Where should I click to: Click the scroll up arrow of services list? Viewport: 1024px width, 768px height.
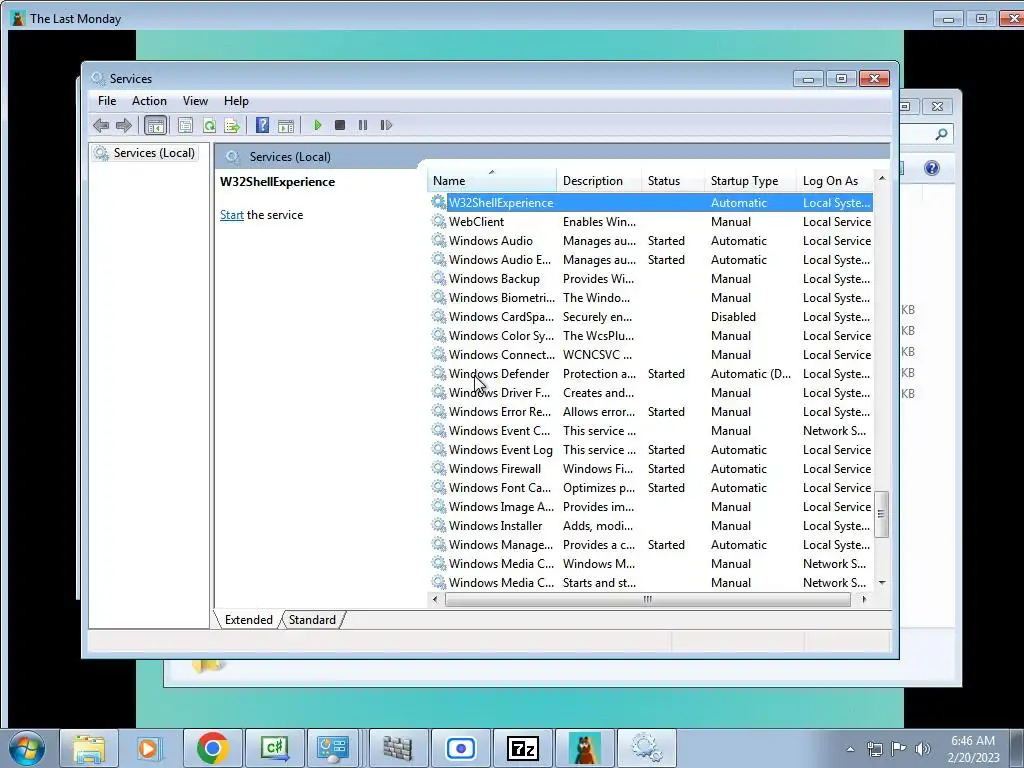(x=882, y=178)
